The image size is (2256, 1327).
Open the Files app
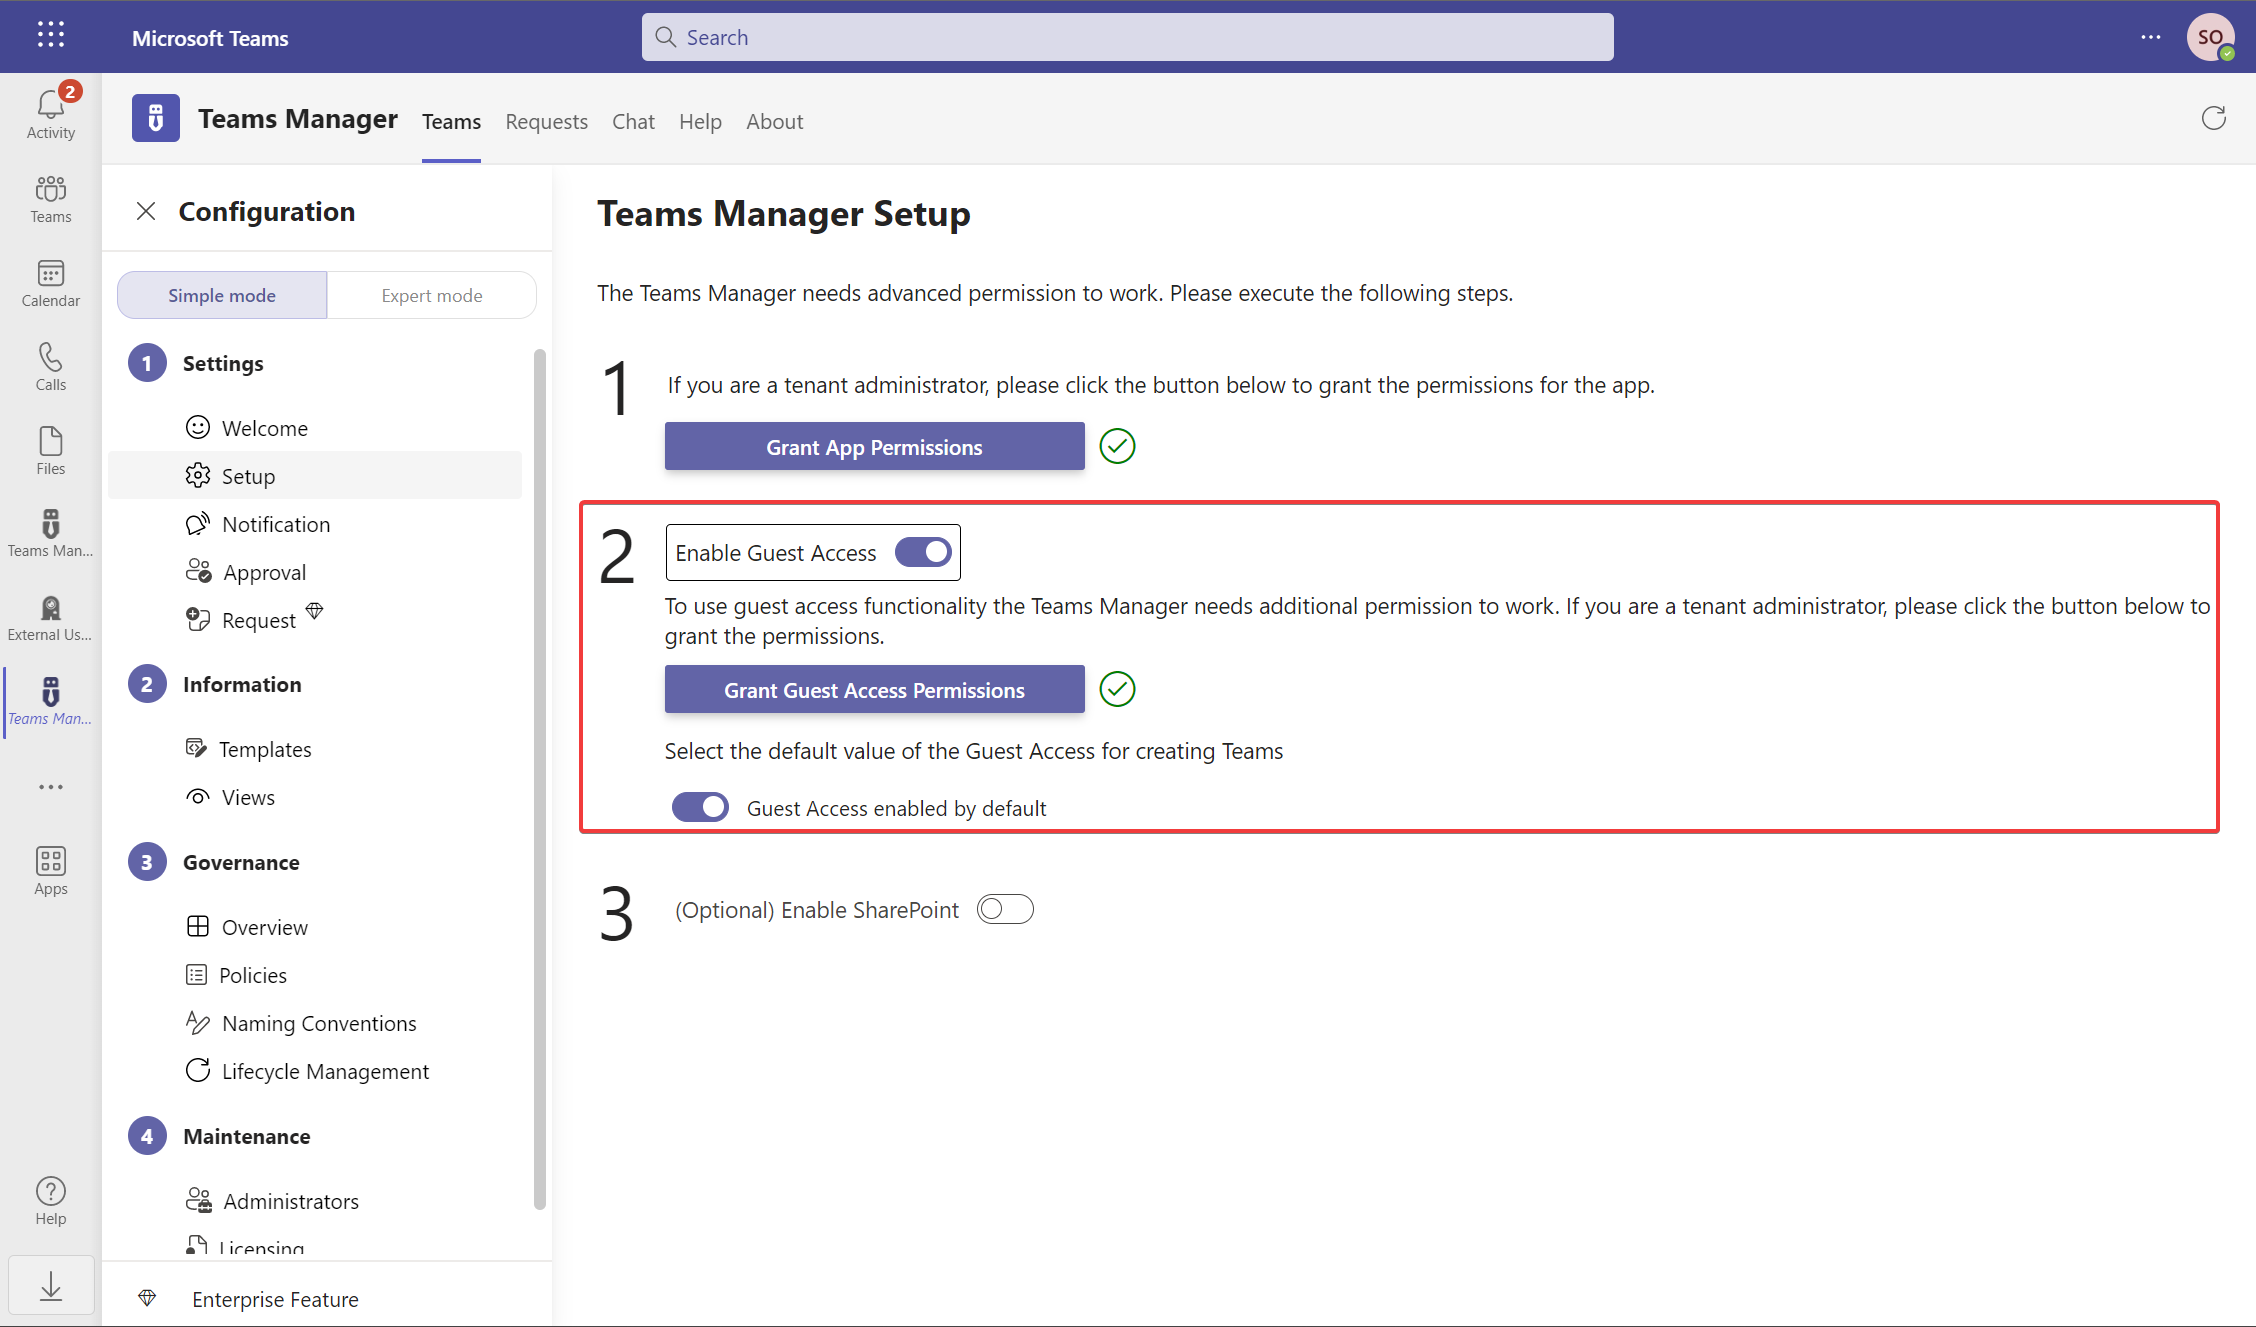coord(51,451)
